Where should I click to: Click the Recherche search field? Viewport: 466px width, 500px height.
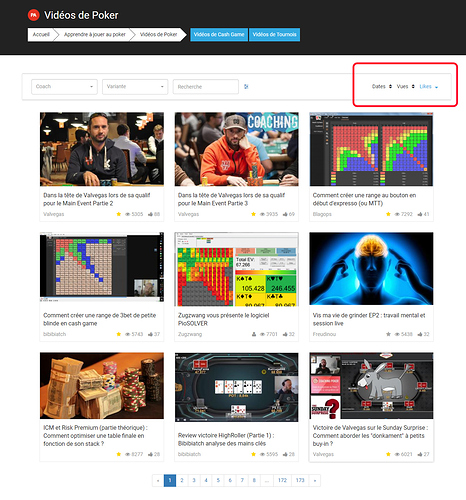coord(206,87)
